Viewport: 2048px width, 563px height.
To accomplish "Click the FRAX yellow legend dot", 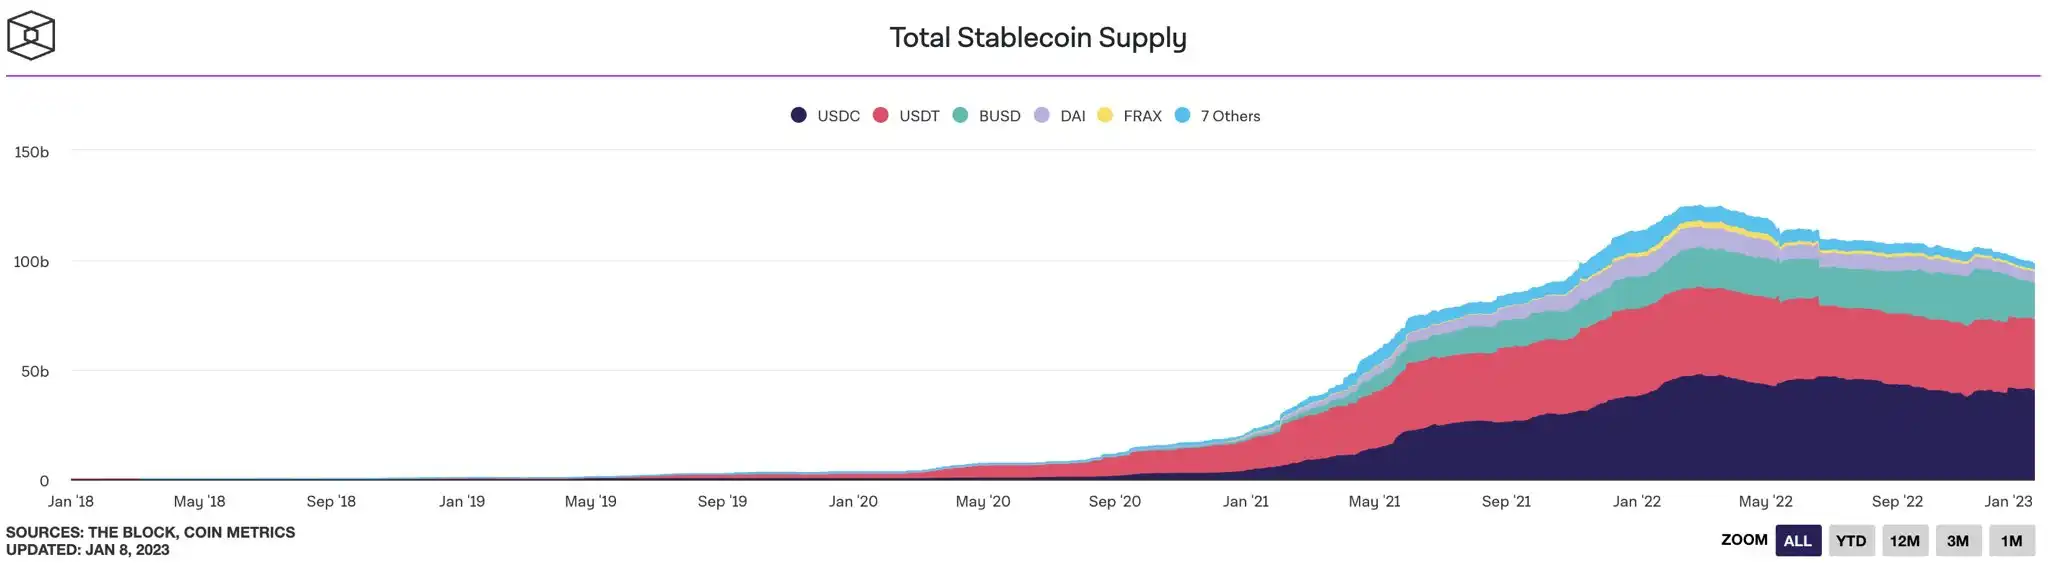I will pyautogui.click(x=1105, y=115).
